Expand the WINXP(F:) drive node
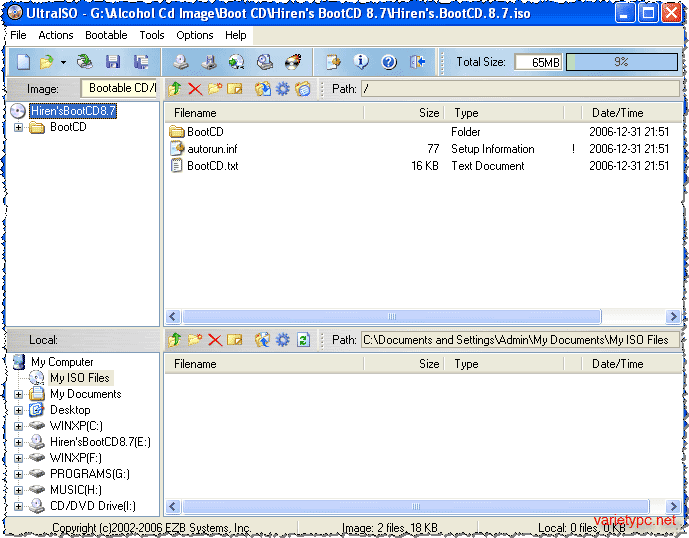 [18, 458]
